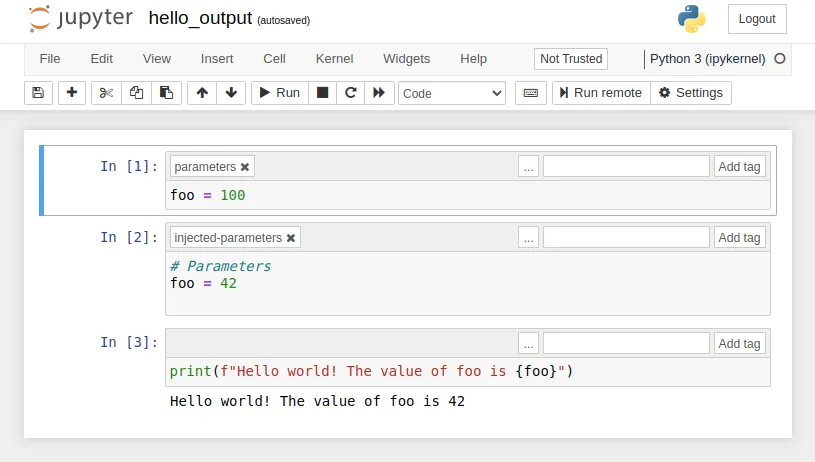Open the View menu
The height and width of the screenshot is (462, 815).
[157, 59]
